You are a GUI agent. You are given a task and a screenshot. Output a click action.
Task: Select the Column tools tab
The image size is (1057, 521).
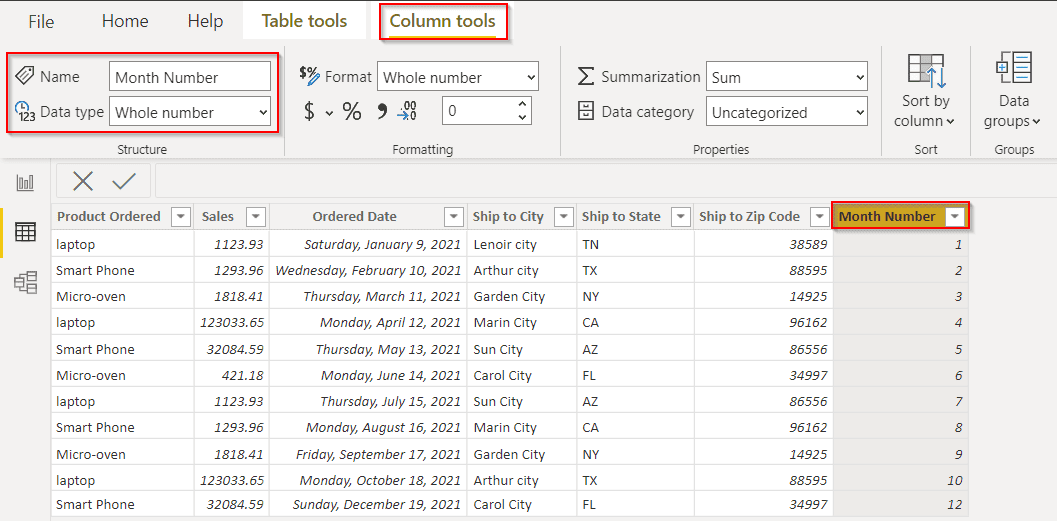(x=442, y=21)
